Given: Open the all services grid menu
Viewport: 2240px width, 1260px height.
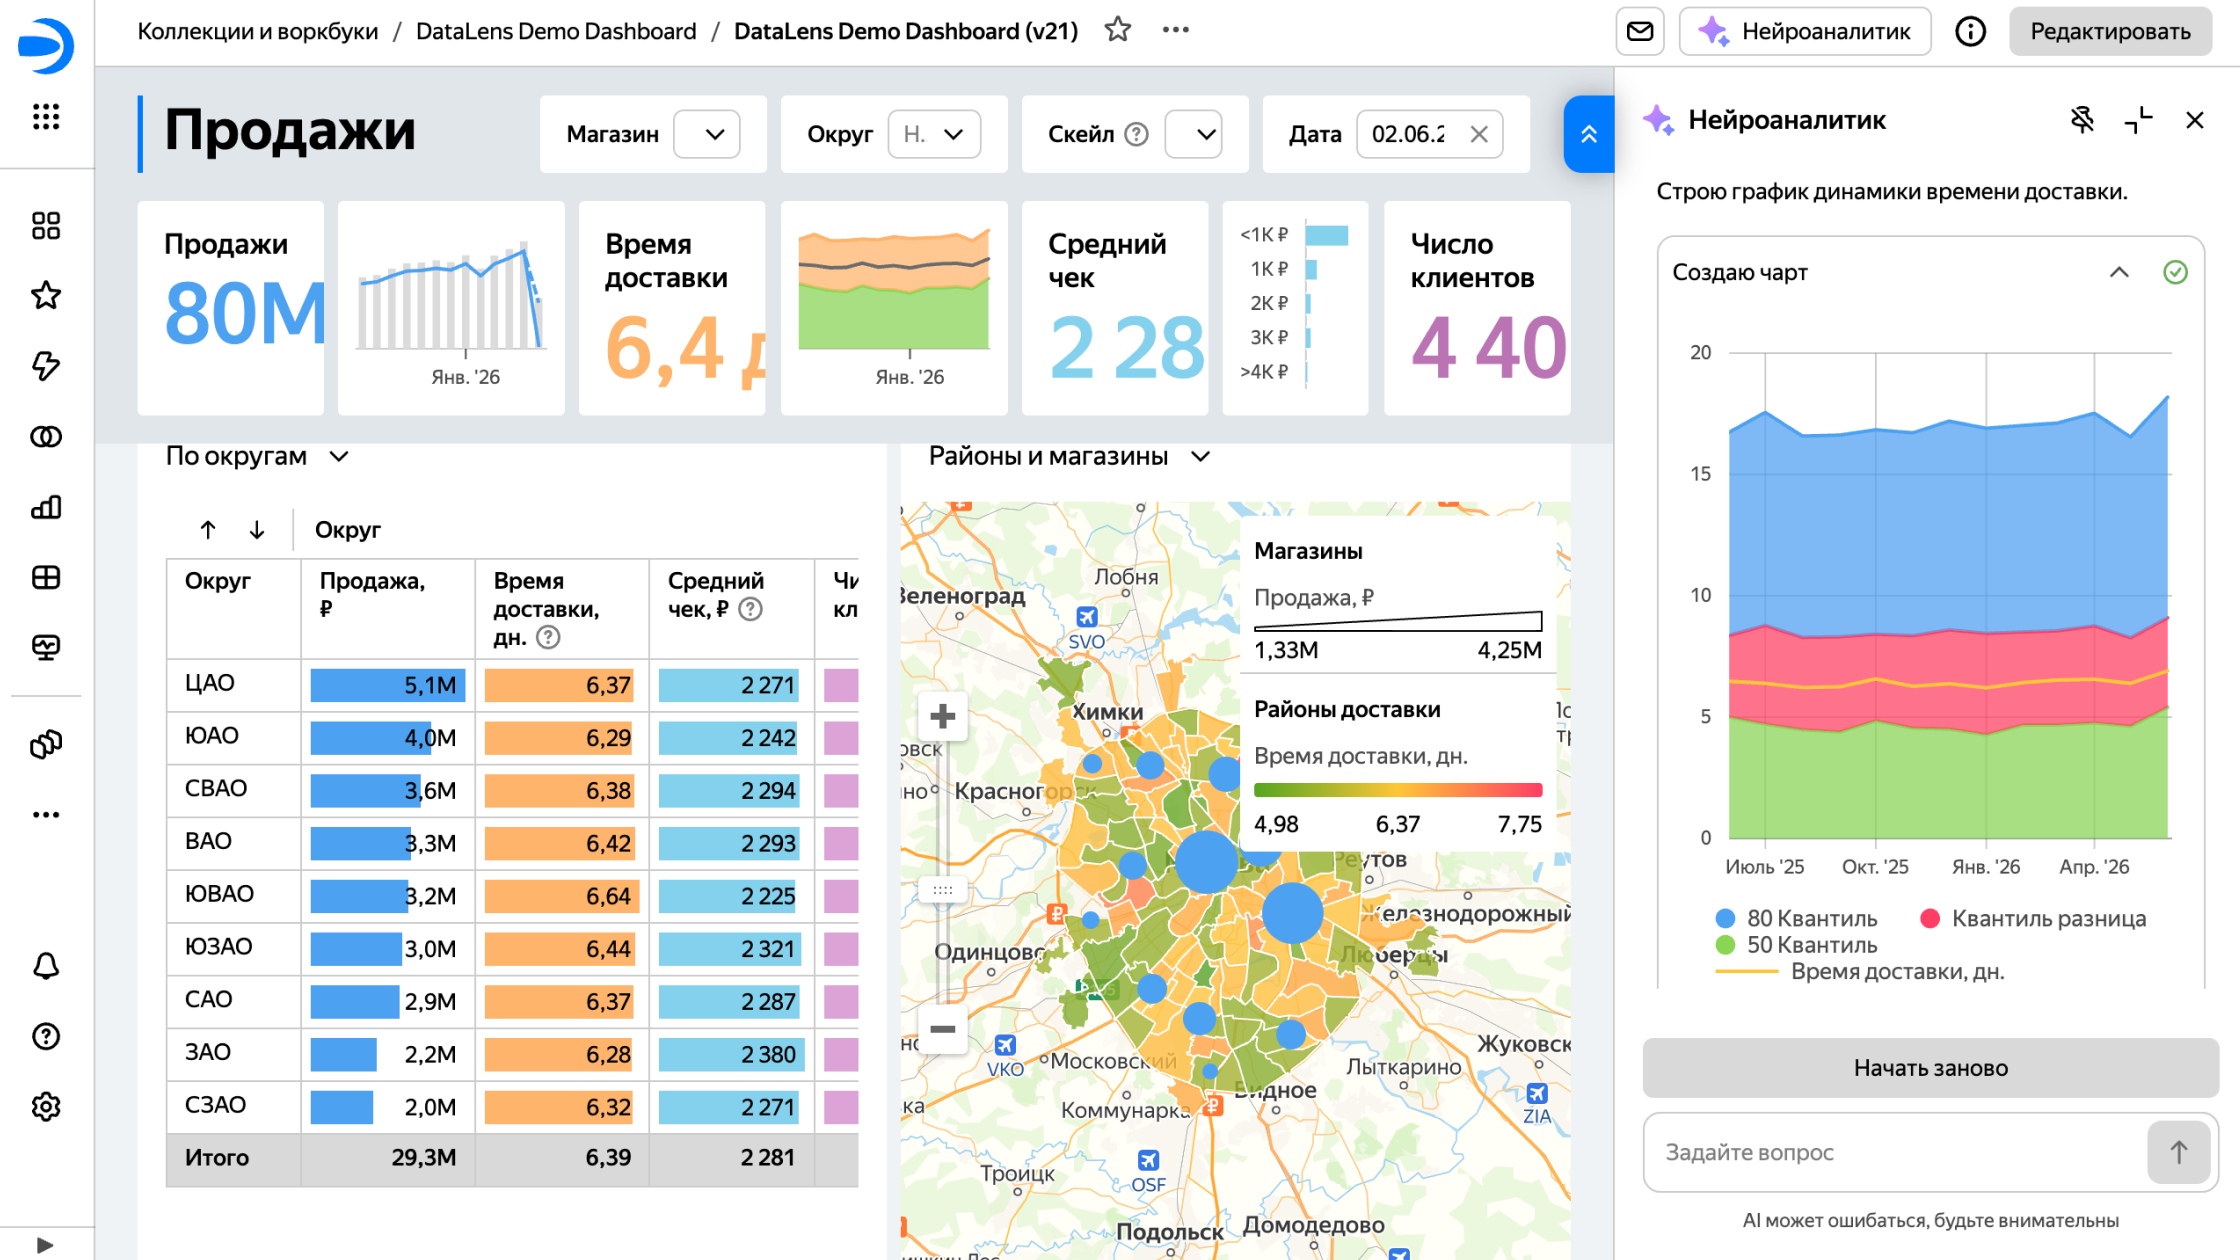Looking at the screenshot, I should 46,117.
